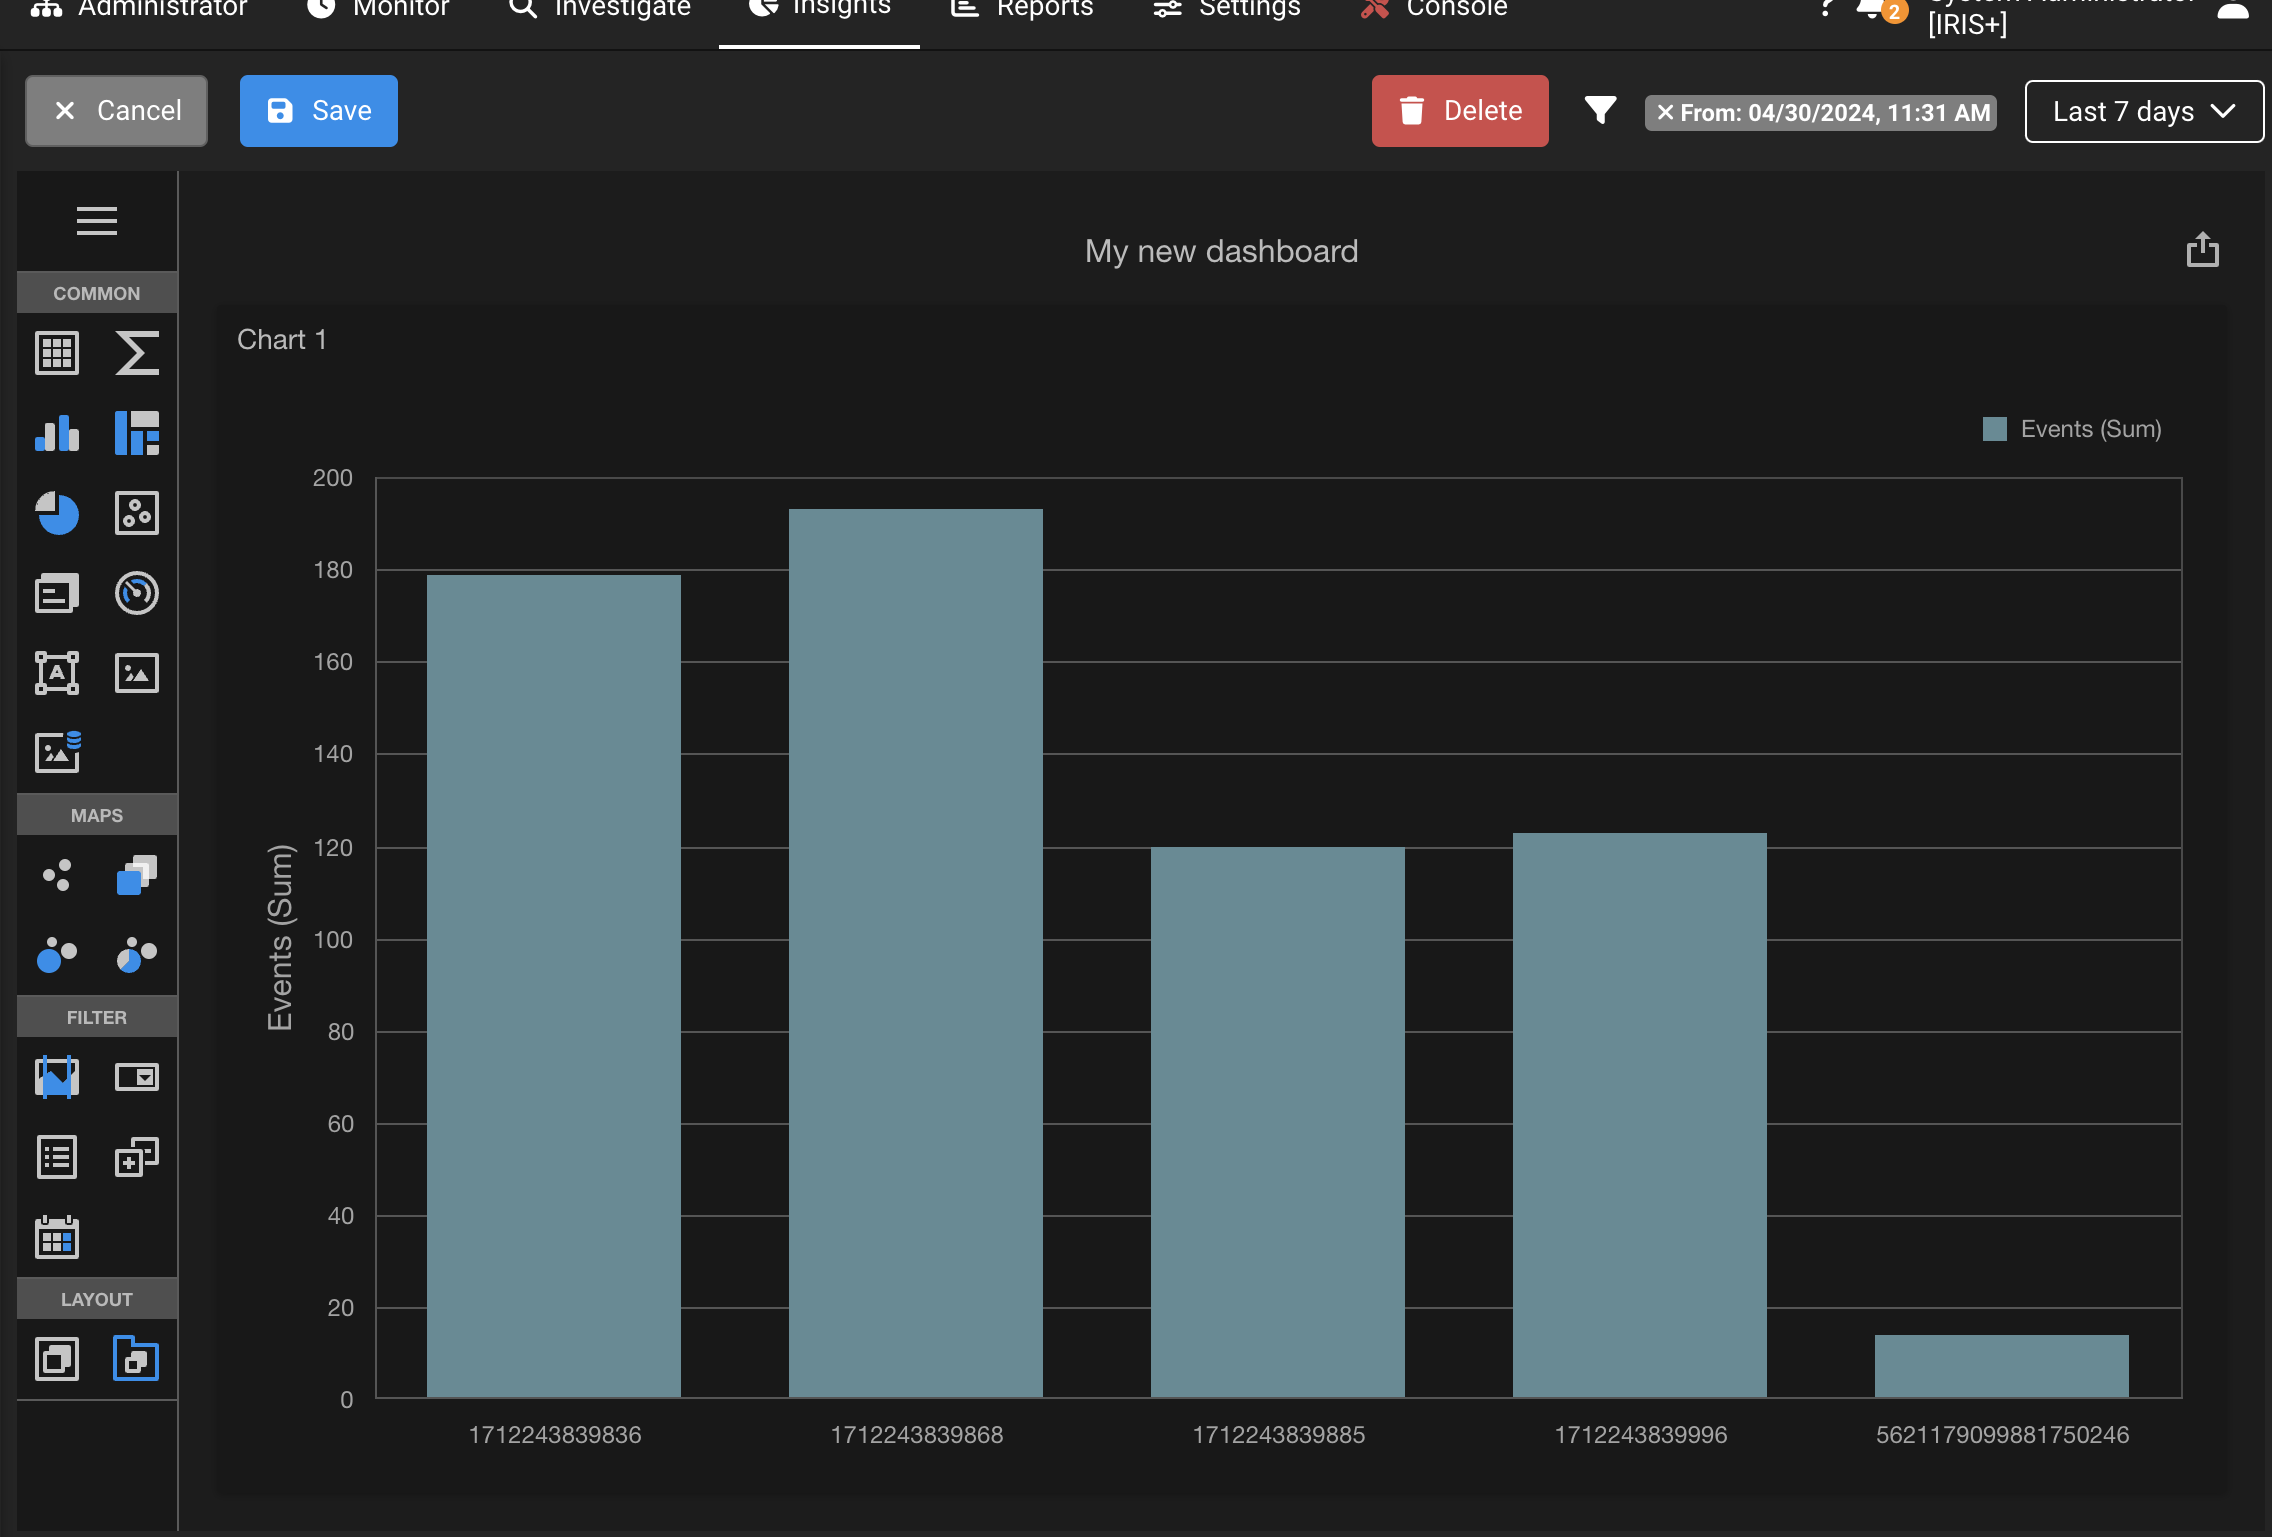Add a scatter plot widget

pos(137,513)
